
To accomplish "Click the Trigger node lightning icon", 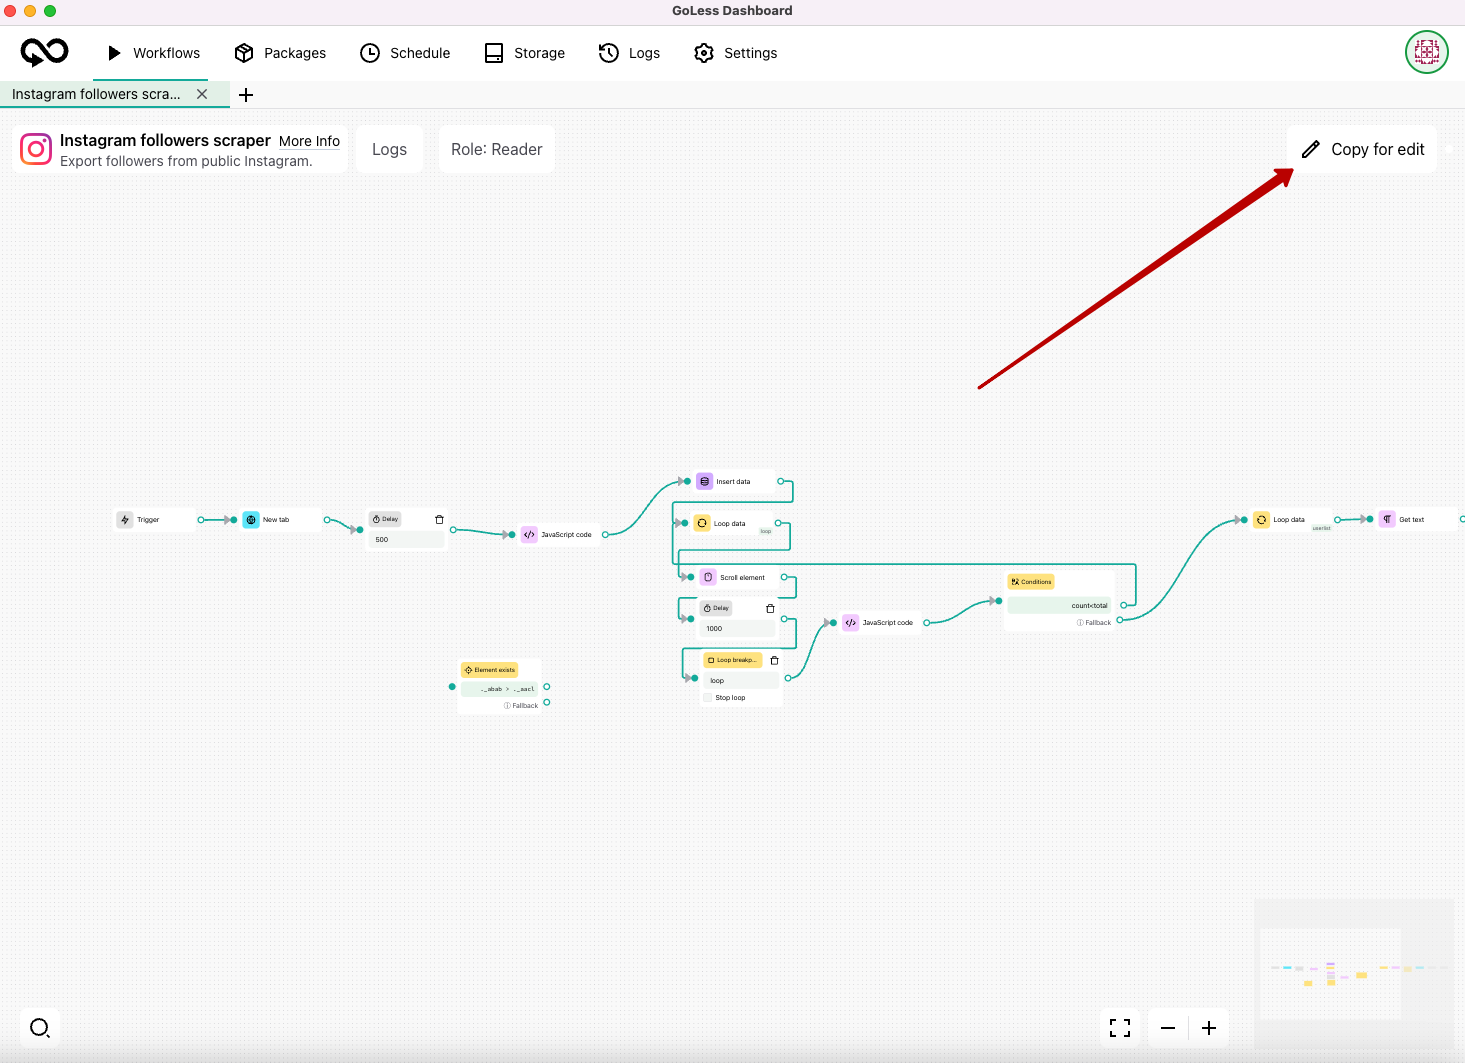I will point(125,520).
